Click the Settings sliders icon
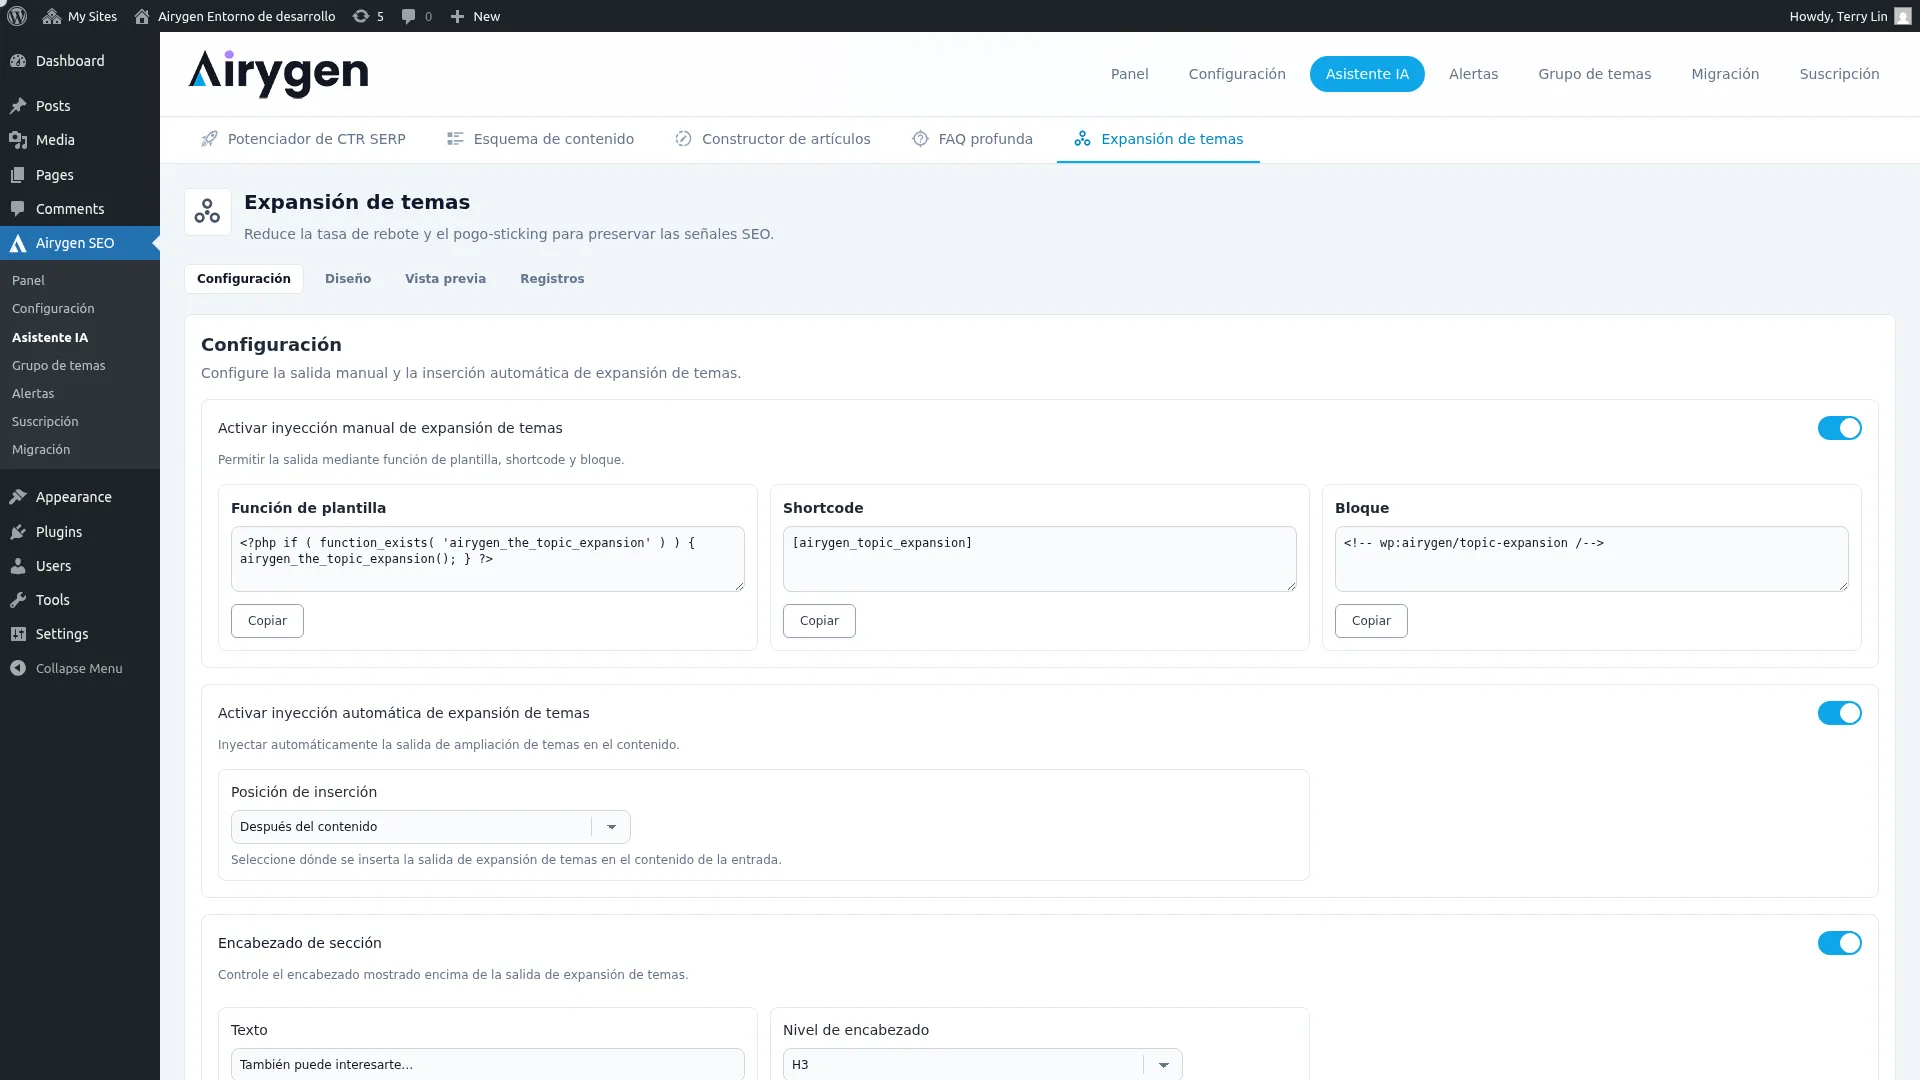The height and width of the screenshot is (1080, 1920). (x=18, y=634)
